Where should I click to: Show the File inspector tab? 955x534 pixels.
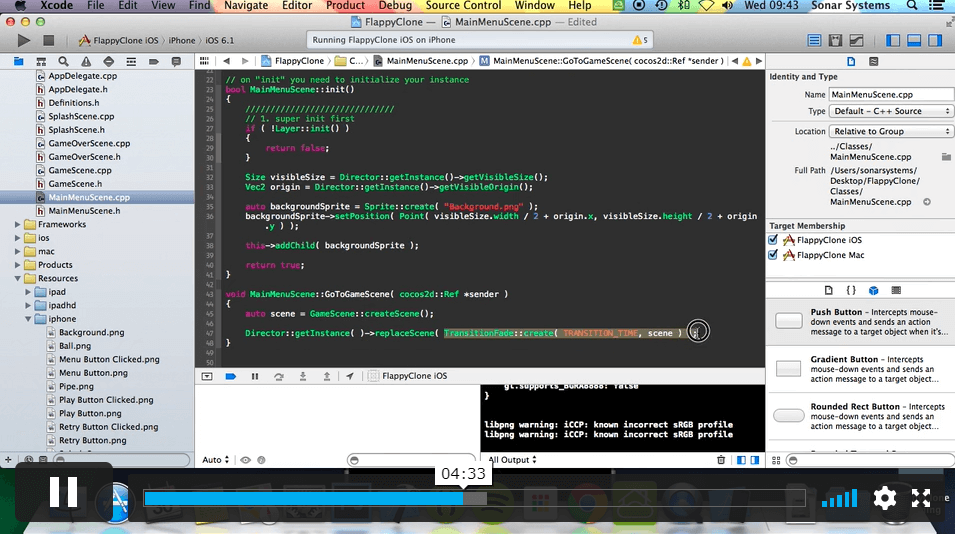click(851, 61)
